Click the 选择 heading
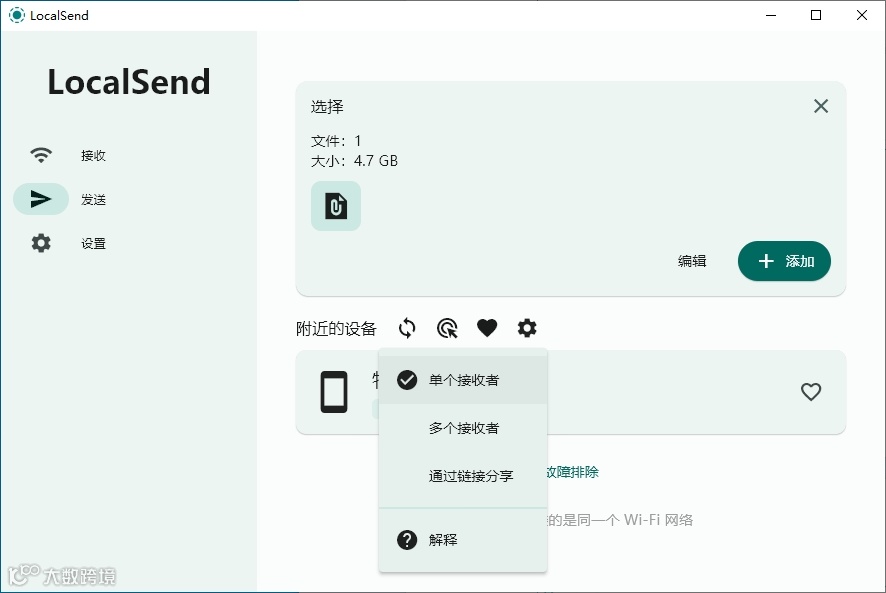Screen dimensions: 886x593 327,107
